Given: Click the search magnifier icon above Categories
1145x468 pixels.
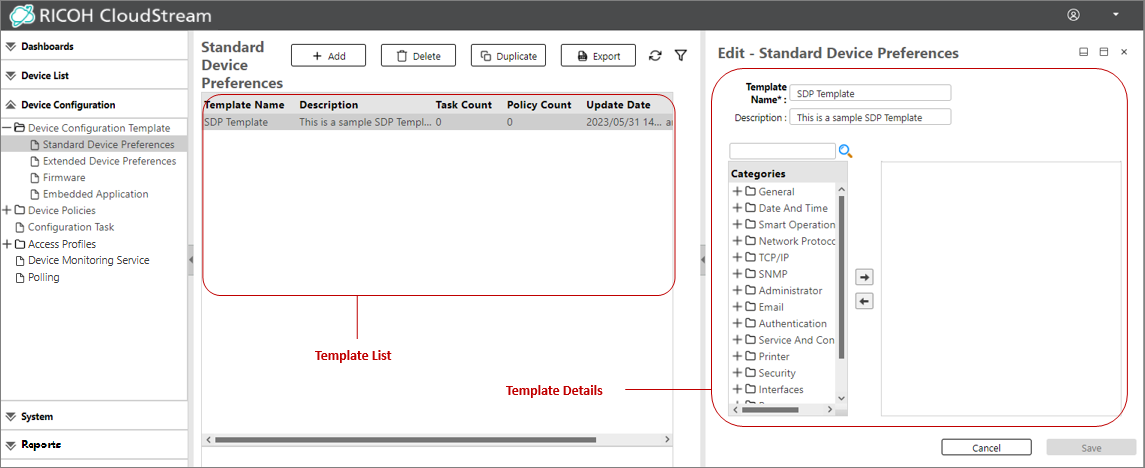Looking at the screenshot, I should coord(846,151).
